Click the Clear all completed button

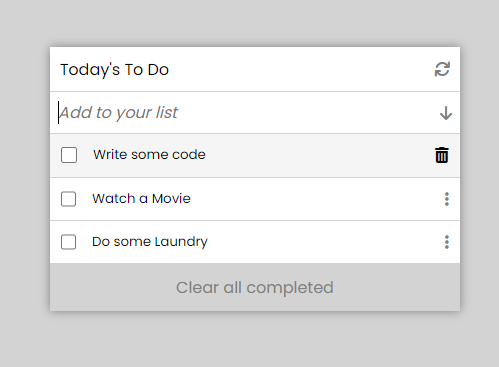(255, 287)
